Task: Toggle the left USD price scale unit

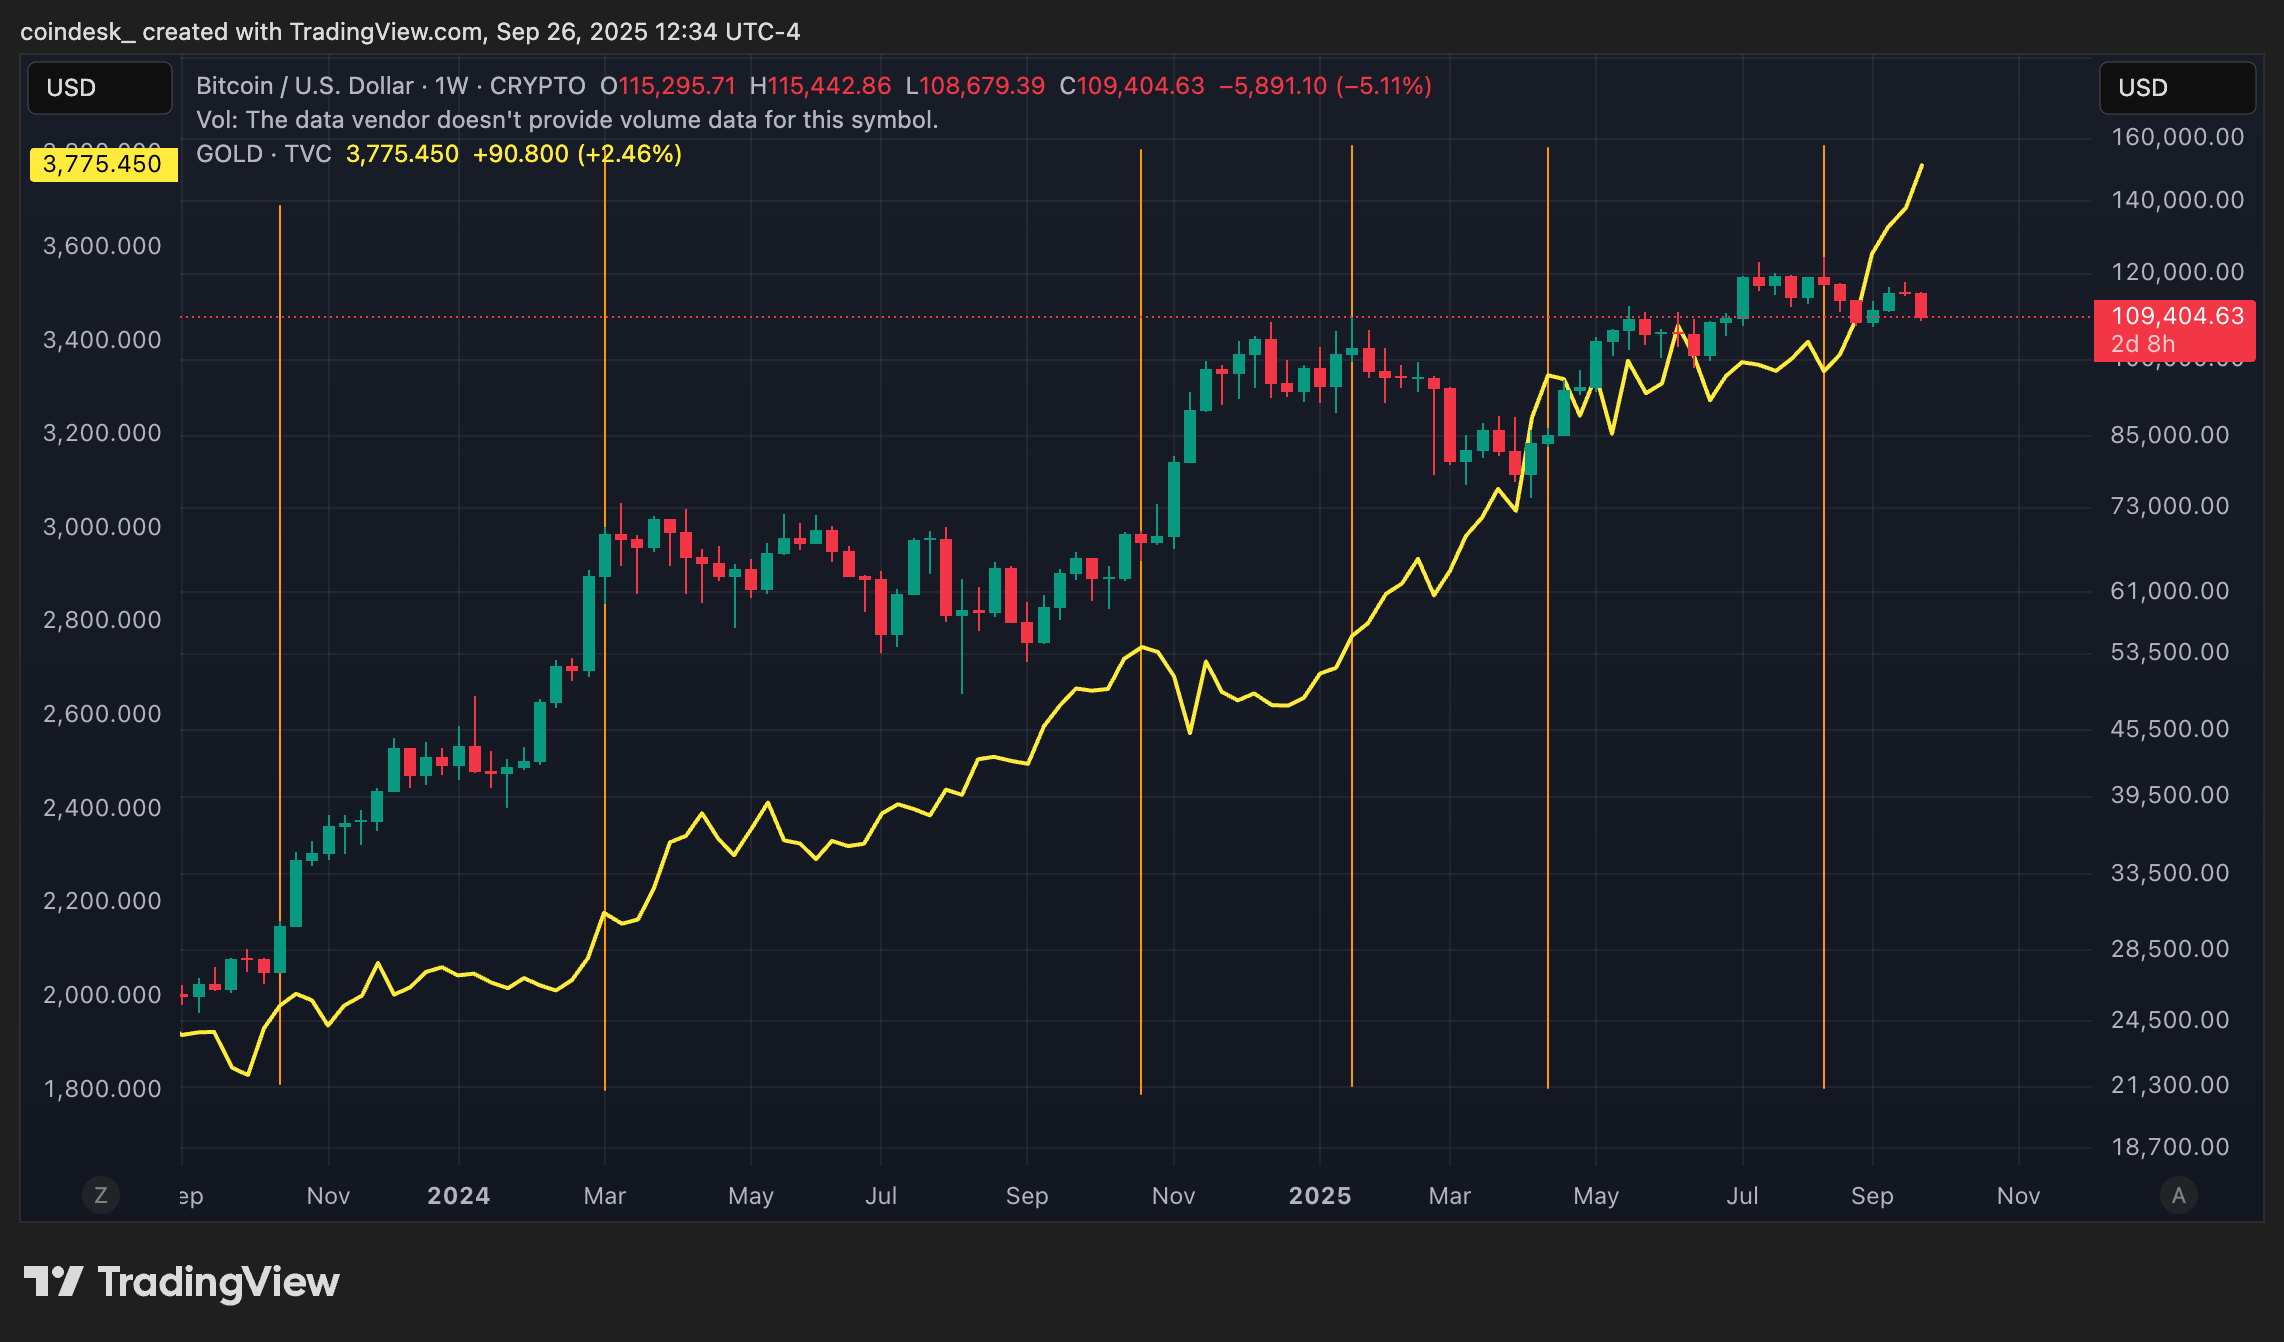Action: click(98, 88)
